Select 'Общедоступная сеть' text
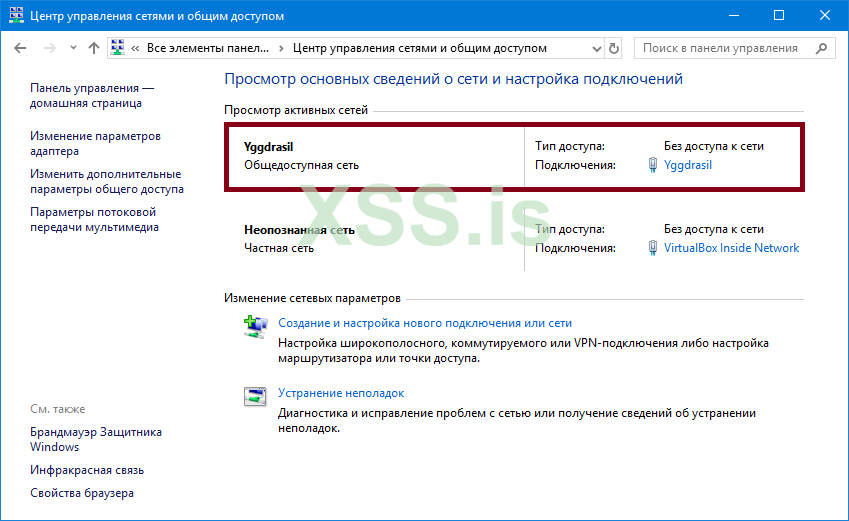Image resolution: width=849 pixels, height=521 pixels. click(x=301, y=165)
